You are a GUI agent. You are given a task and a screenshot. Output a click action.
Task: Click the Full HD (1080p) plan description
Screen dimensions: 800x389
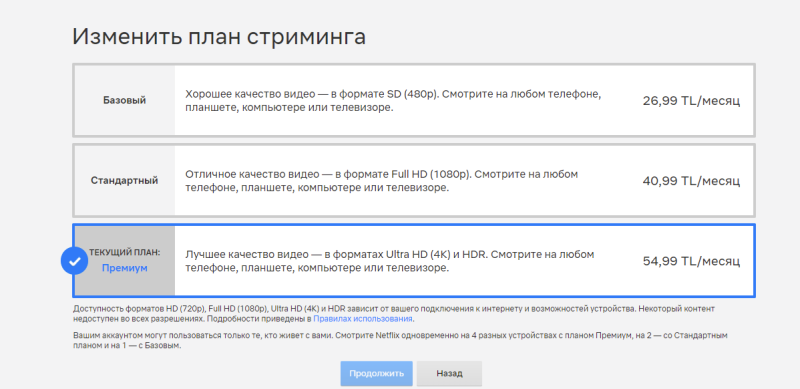[x=382, y=181]
